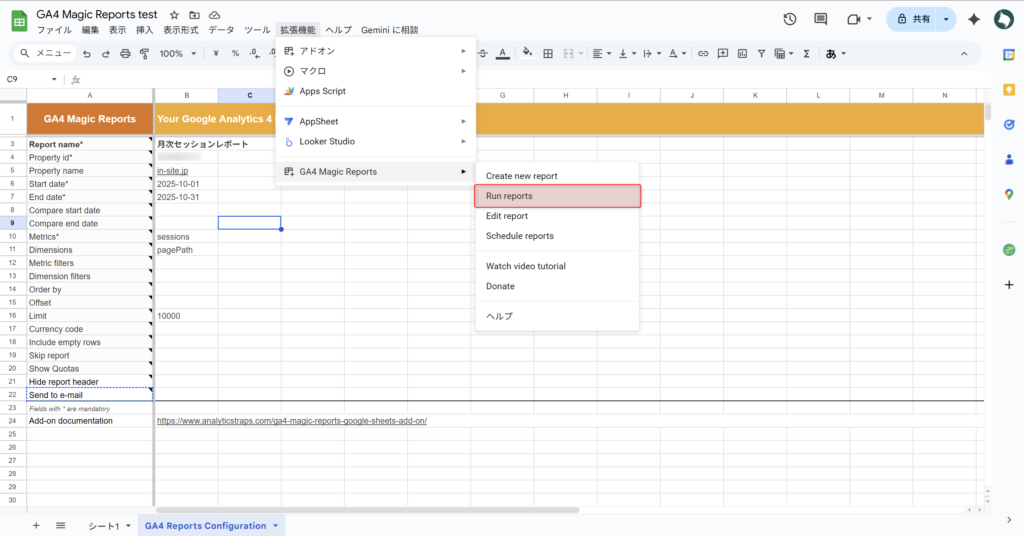Open GA4 Reports Configuration tab menu arrow
1024x536 pixels.
click(276, 526)
